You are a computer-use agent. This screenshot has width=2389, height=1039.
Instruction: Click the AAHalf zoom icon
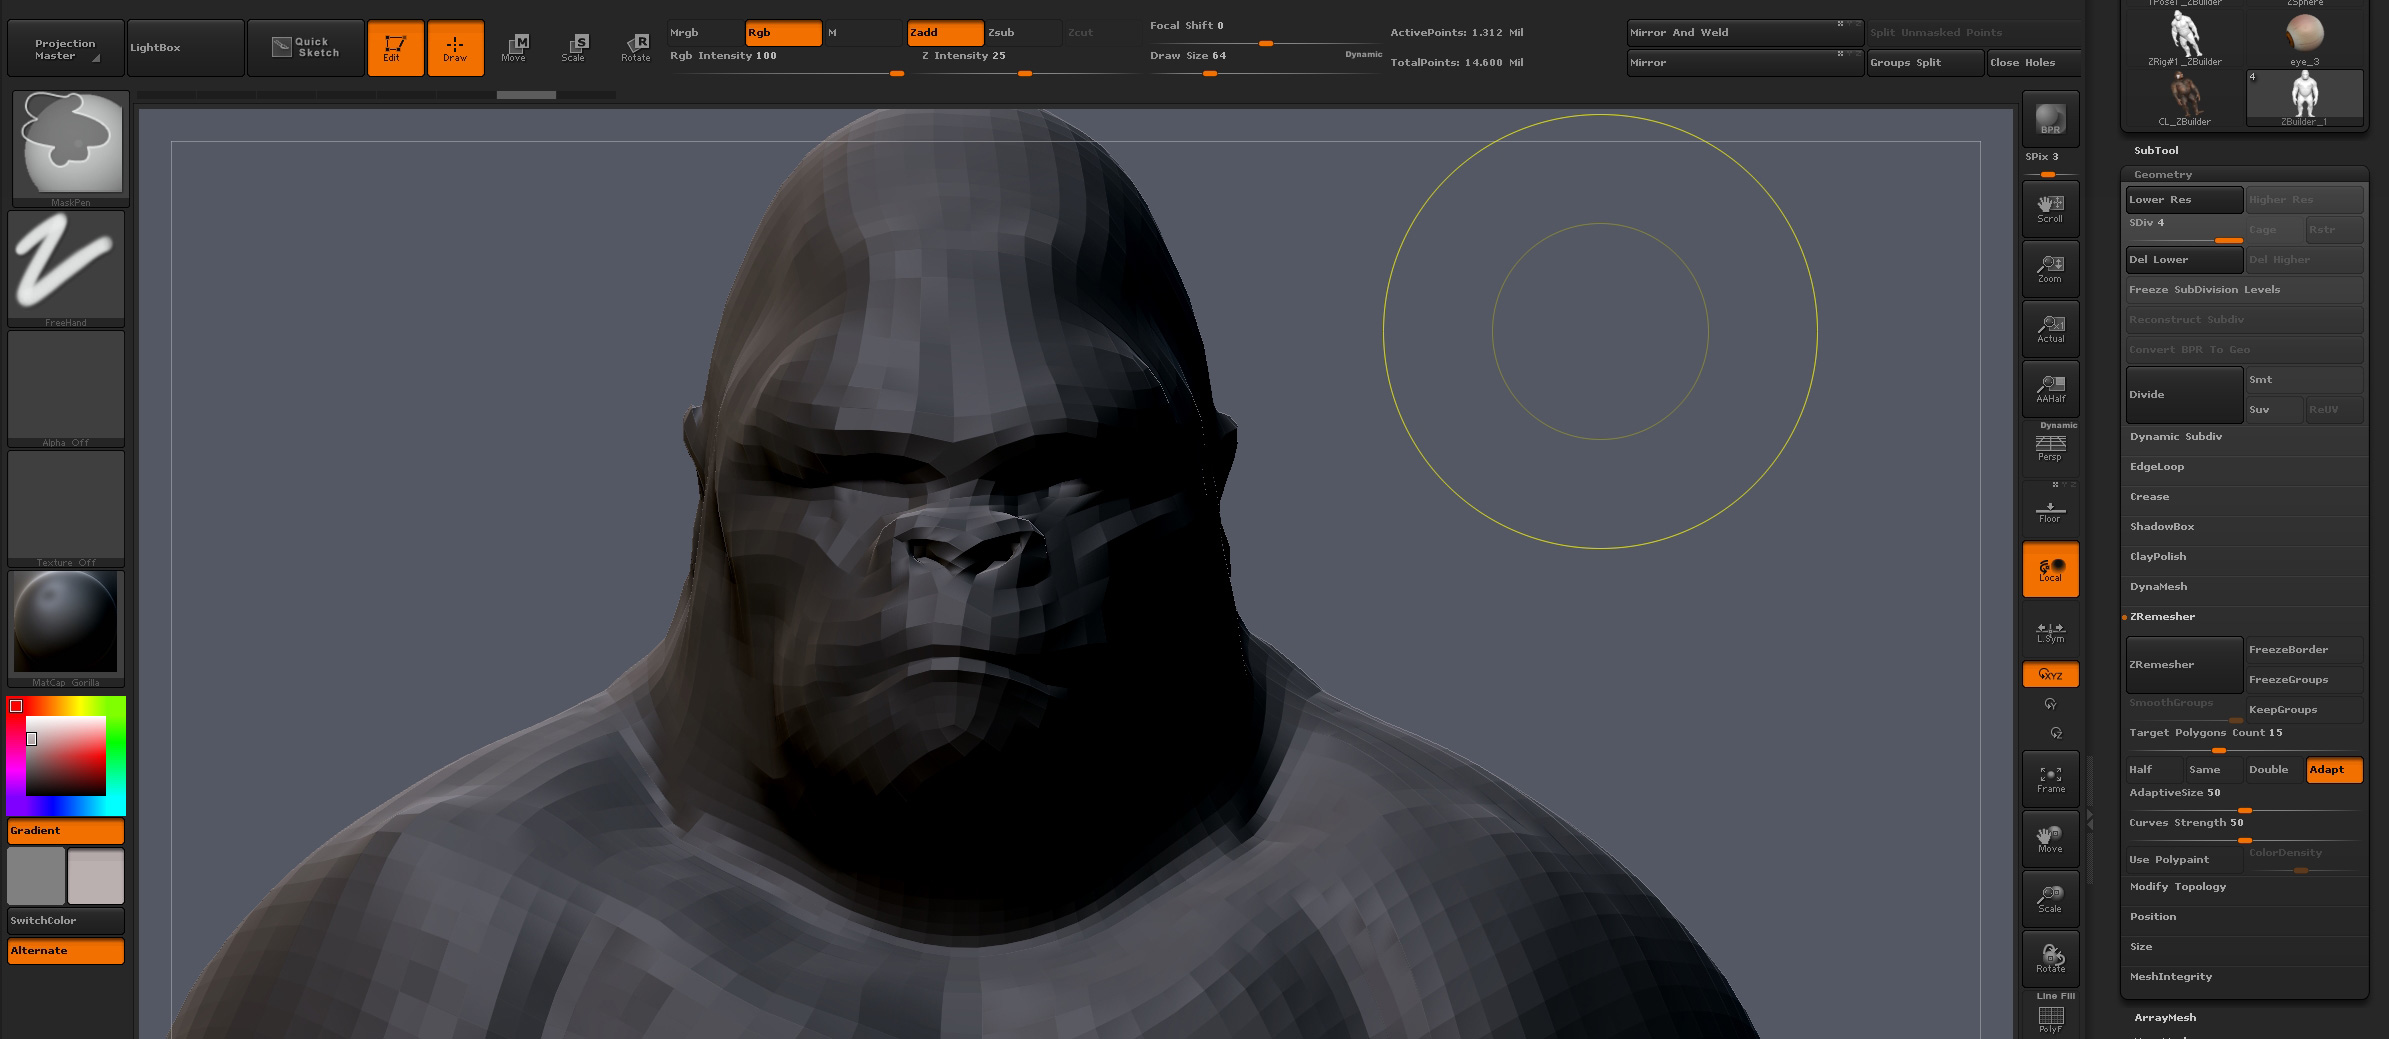tap(2050, 389)
